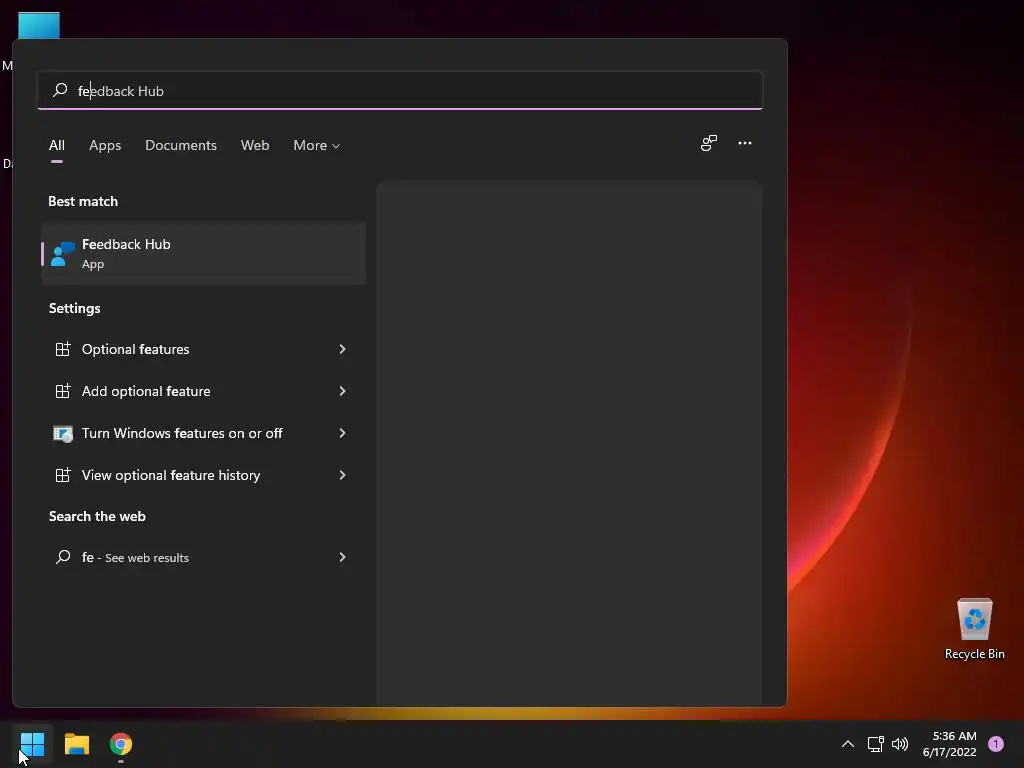Click the search magnifier icon in search box
This screenshot has height=768, width=1024.
(x=60, y=90)
